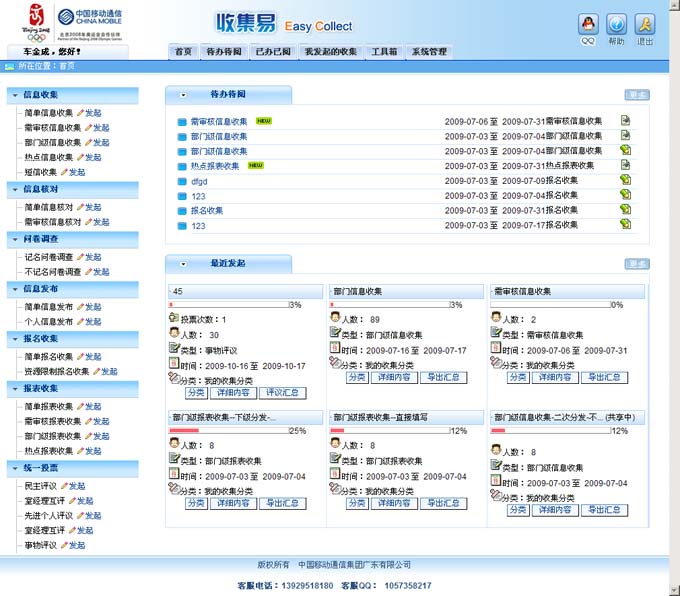Open the QQ penguin icon
680x596 pixels.
click(588, 24)
